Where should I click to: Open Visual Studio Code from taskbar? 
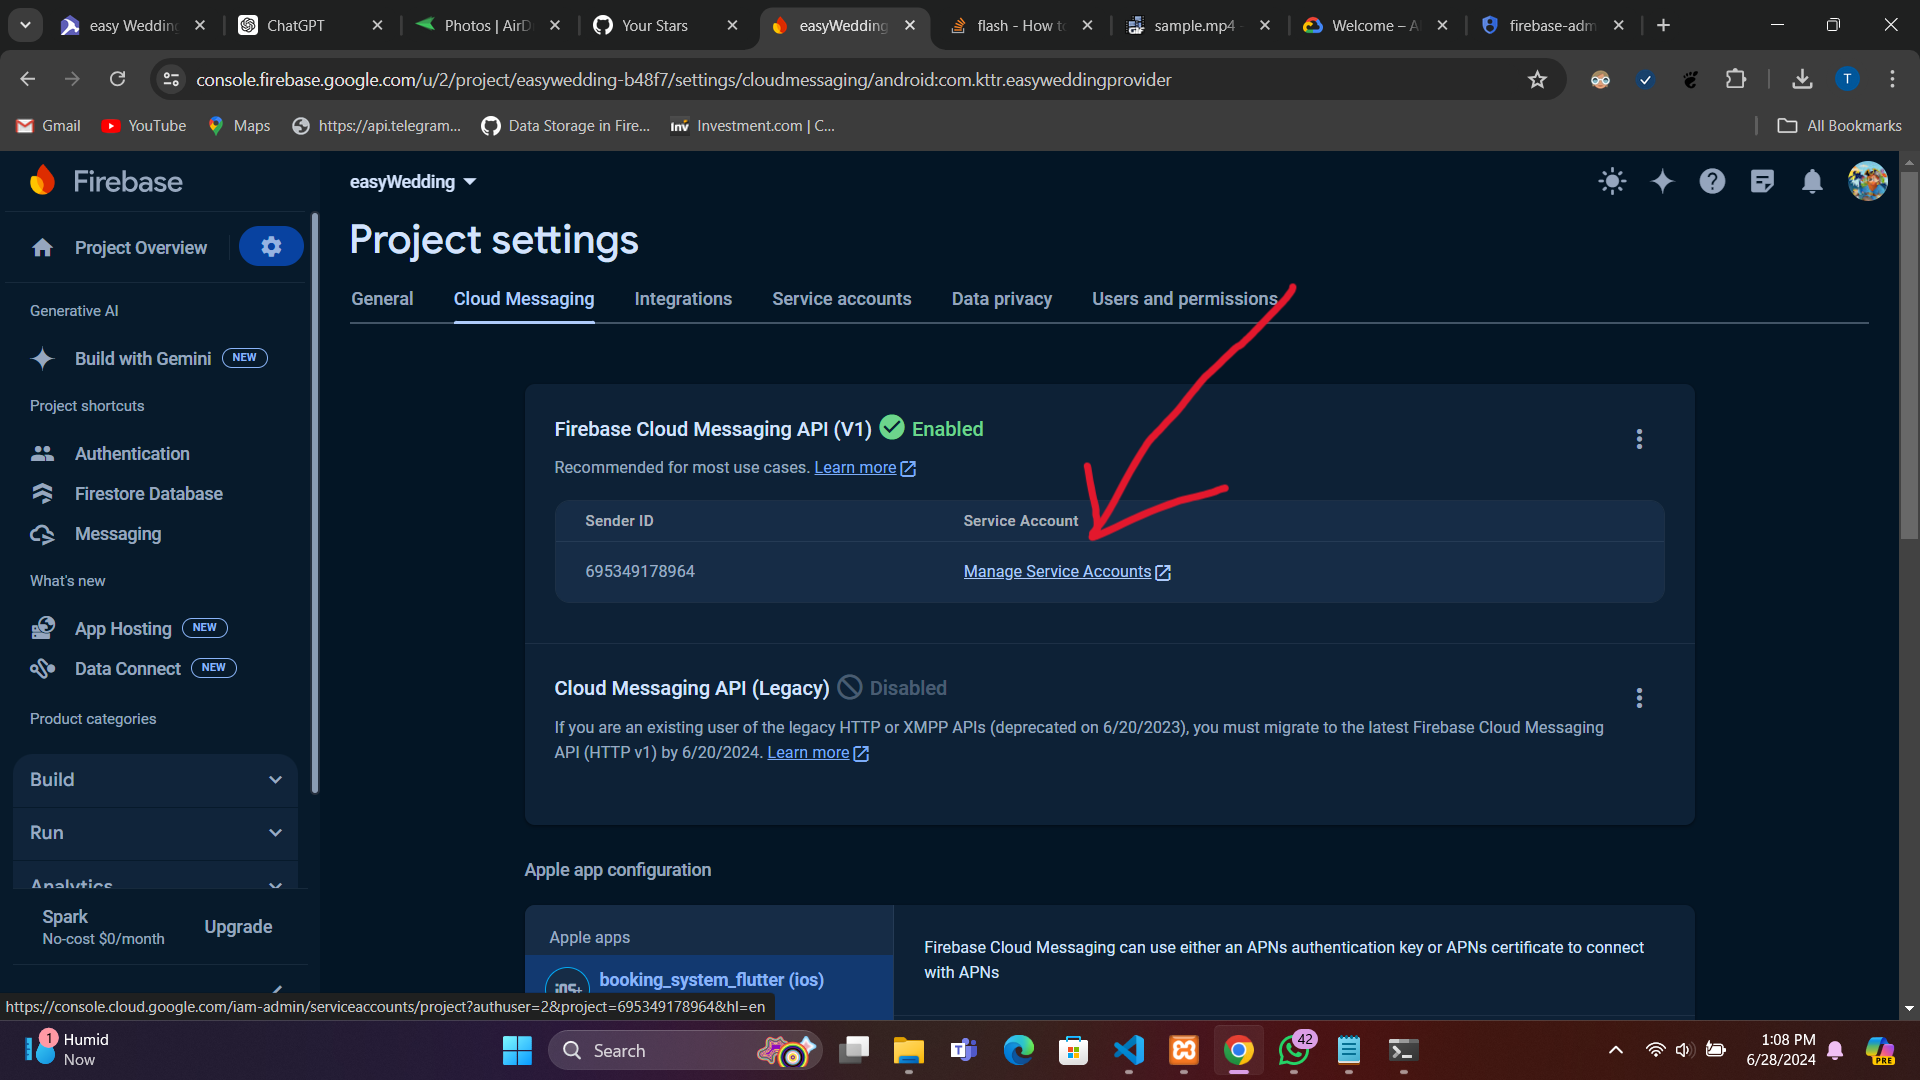click(1128, 1050)
